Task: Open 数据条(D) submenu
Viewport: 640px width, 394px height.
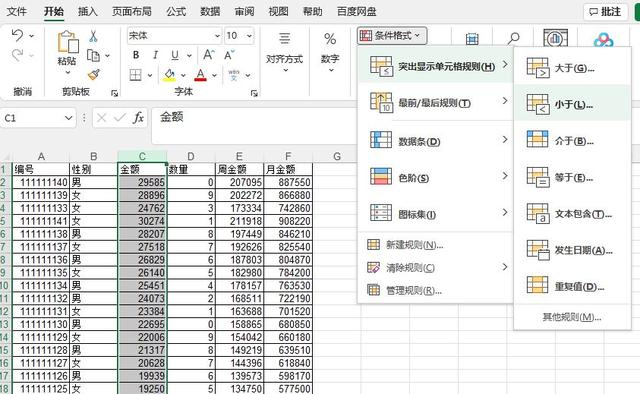Action: pyautogui.click(x=436, y=141)
